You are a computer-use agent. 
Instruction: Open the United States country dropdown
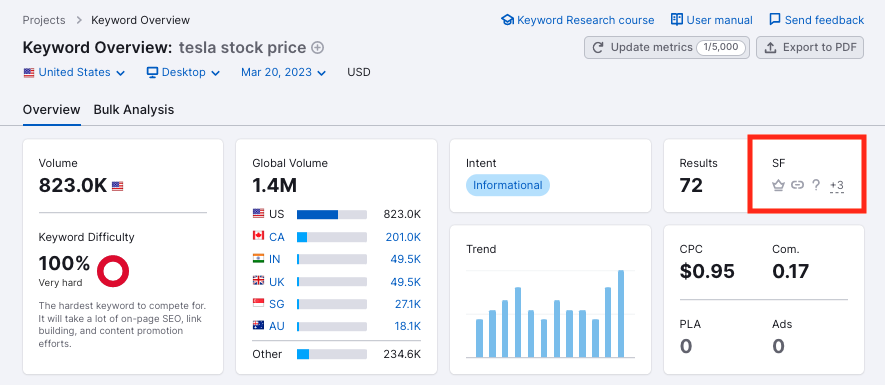[74, 72]
